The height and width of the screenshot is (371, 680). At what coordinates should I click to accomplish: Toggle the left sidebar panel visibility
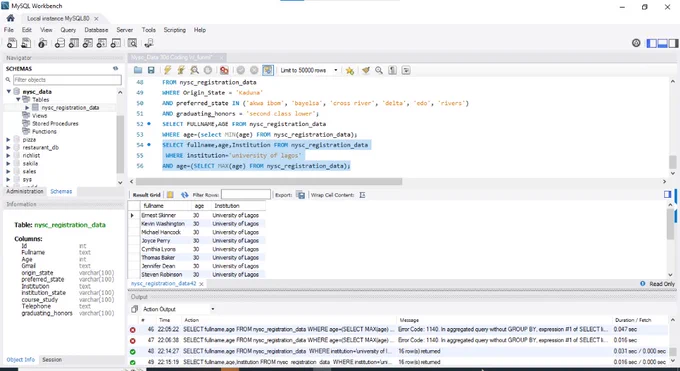pos(651,43)
